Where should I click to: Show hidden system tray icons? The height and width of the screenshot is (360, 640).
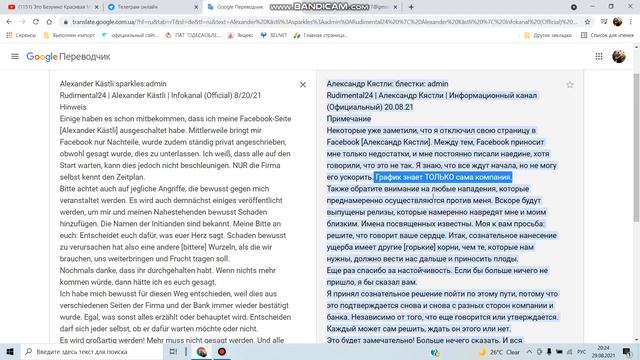(529, 351)
